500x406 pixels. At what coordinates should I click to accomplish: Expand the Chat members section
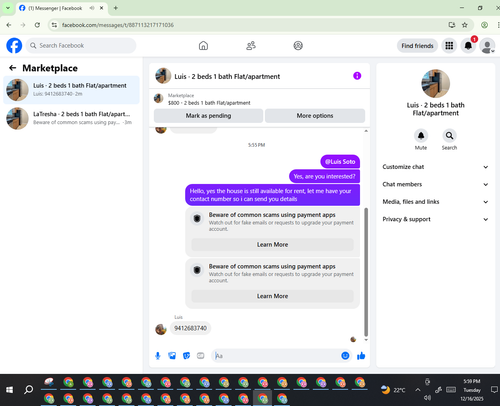pyautogui.click(x=435, y=184)
